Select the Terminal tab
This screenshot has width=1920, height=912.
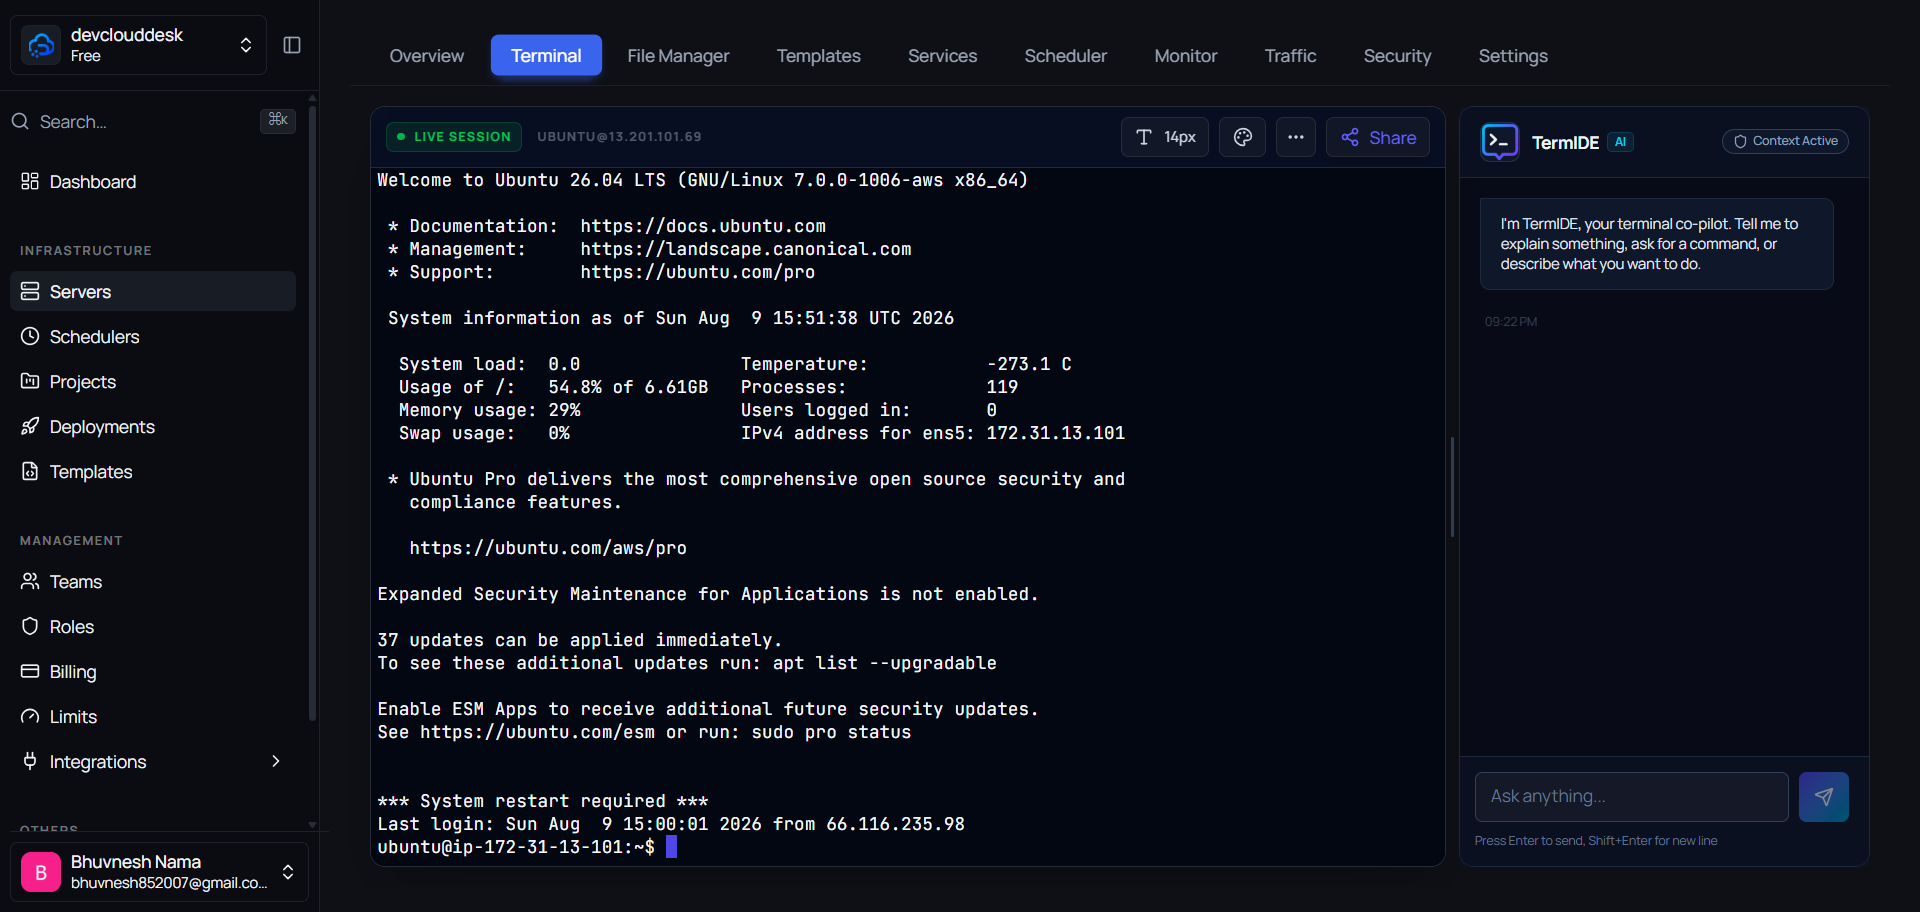(x=546, y=56)
